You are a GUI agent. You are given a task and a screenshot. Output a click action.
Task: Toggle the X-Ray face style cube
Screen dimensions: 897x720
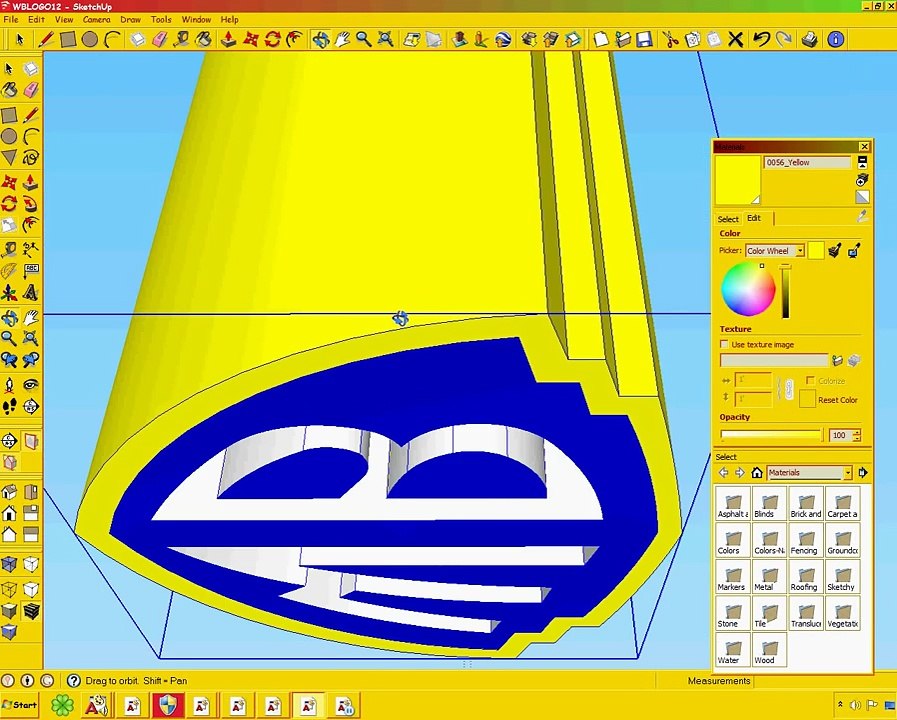tap(9, 565)
